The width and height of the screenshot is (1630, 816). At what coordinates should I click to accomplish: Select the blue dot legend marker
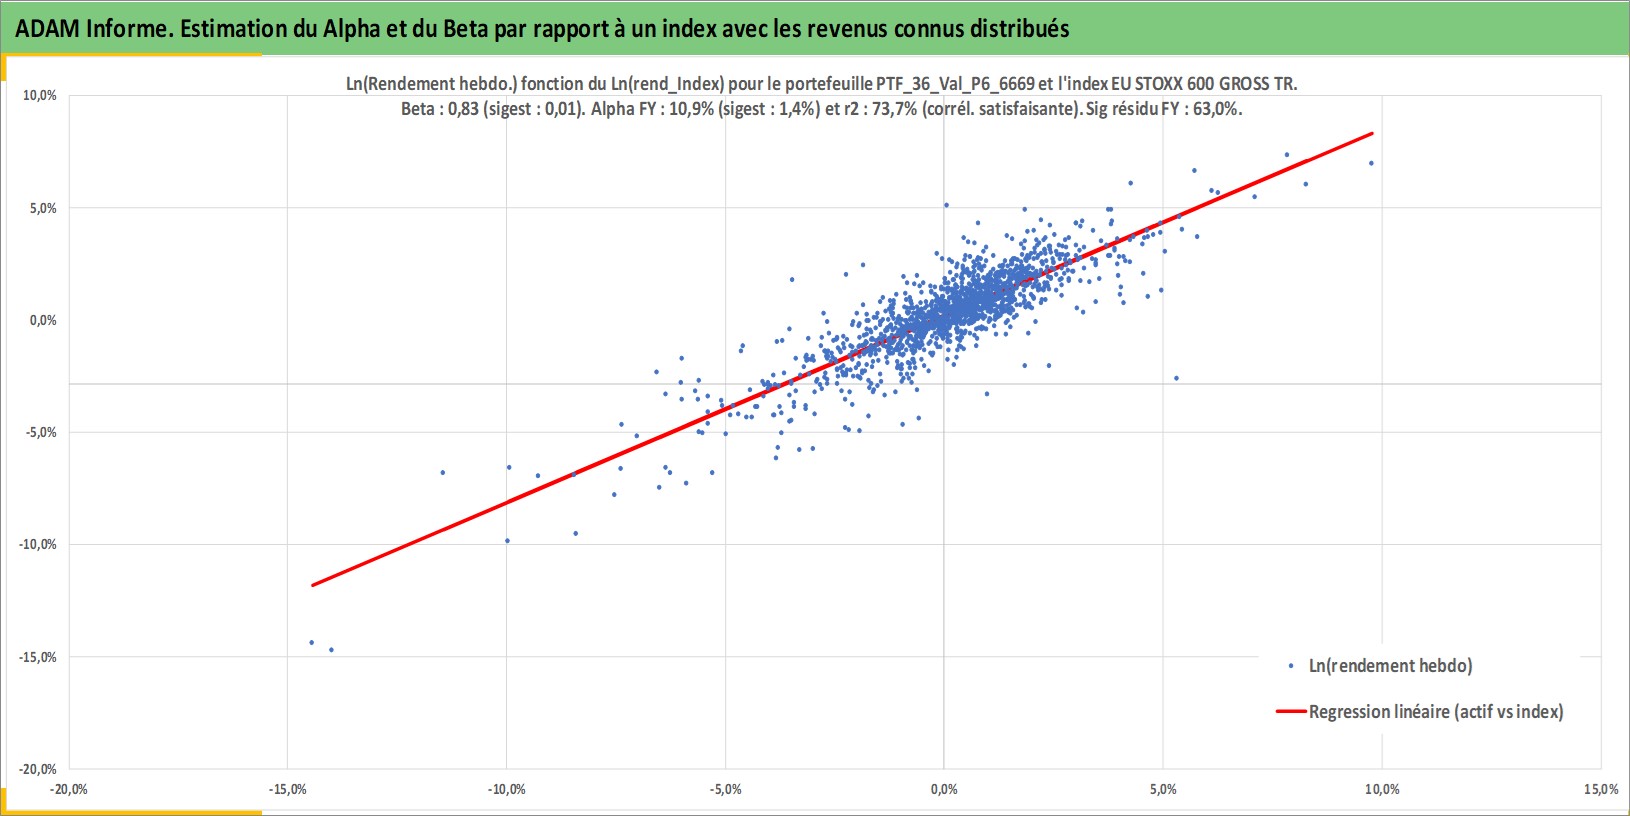(1291, 666)
